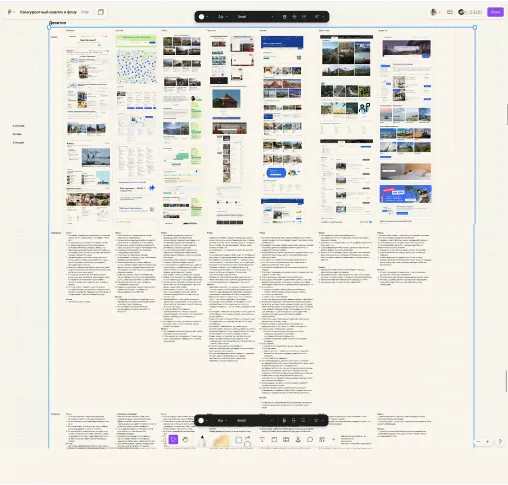Pick the Marker pen tool
This screenshot has width=508, height=485.
202,441
